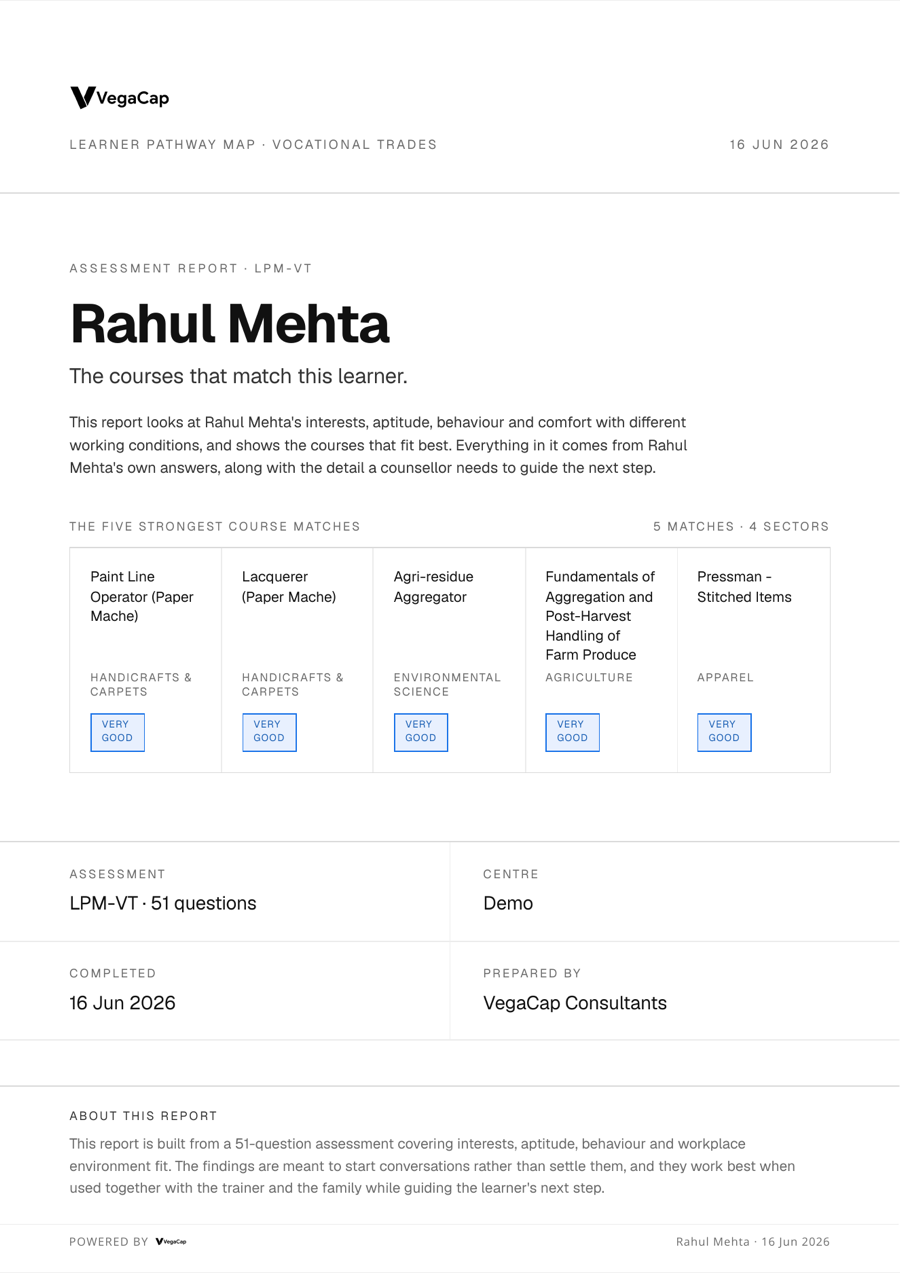The image size is (900, 1273).
Task: Click the Demo centre value
Action: pos(508,903)
